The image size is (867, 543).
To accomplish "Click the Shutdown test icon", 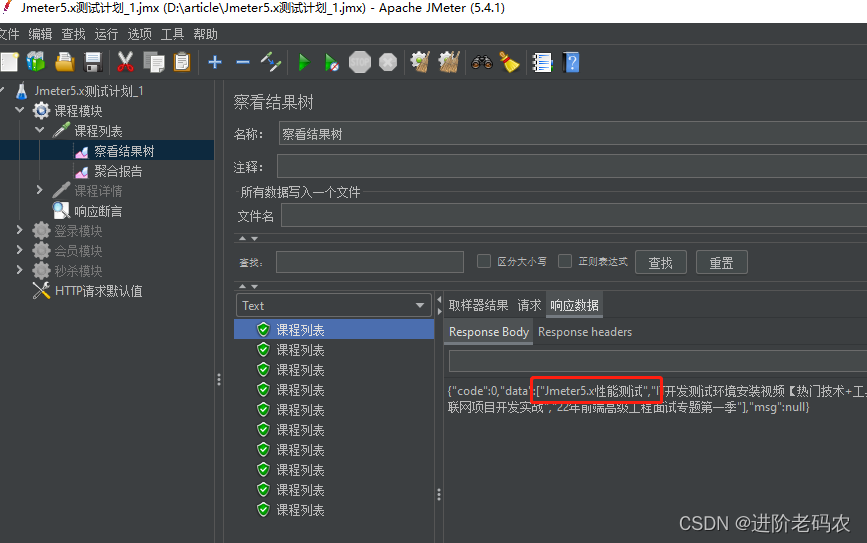I will (x=388, y=62).
